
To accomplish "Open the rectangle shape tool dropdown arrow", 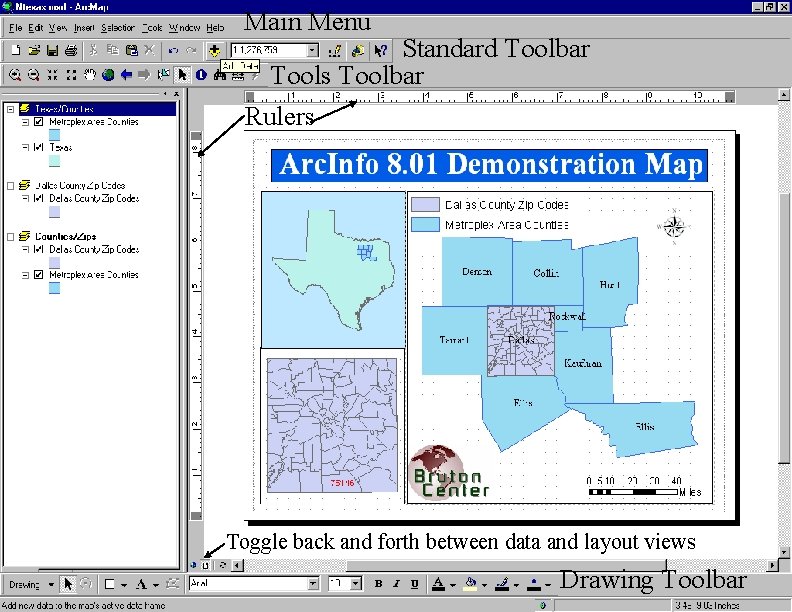I will (x=123, y=585).
